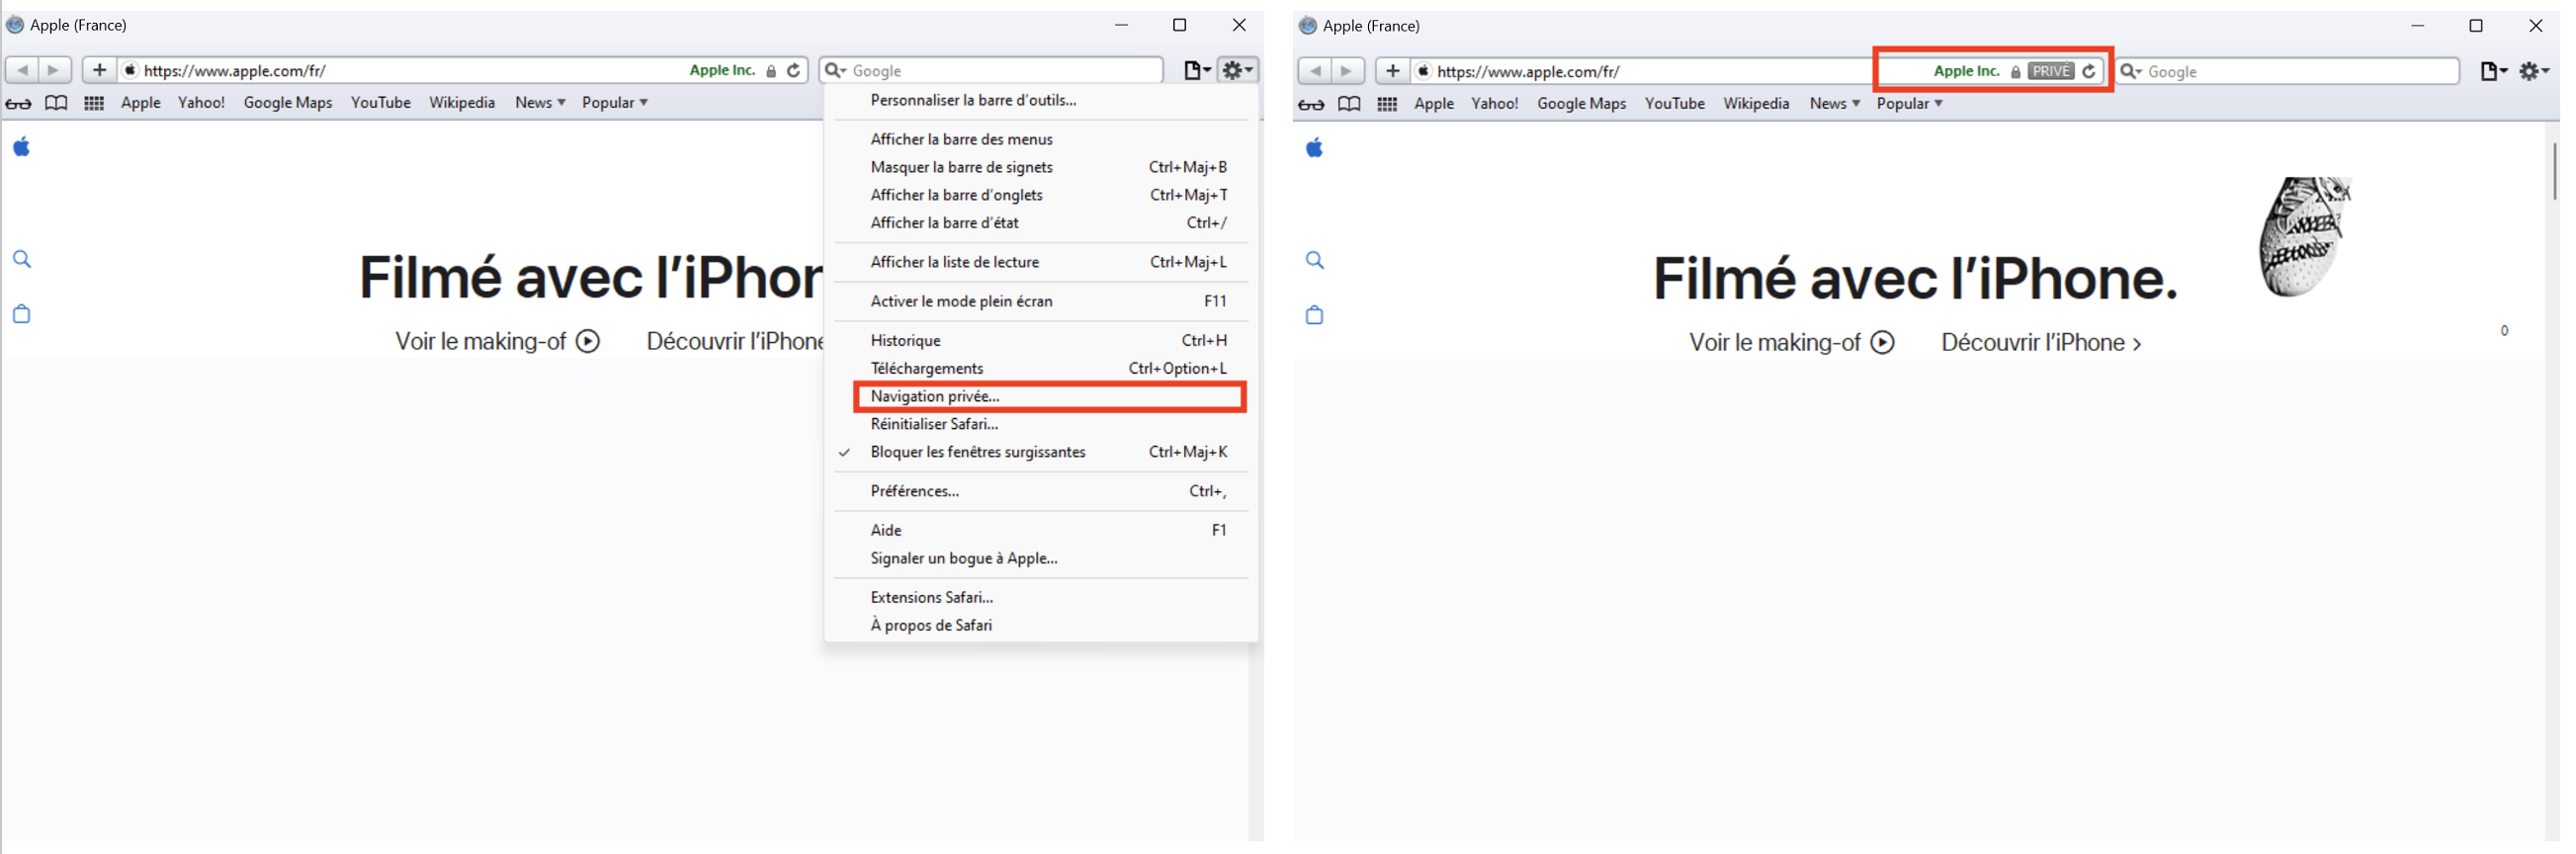
Task: Expand News bookmark folder in left window
Action: (x=540, y=103)
